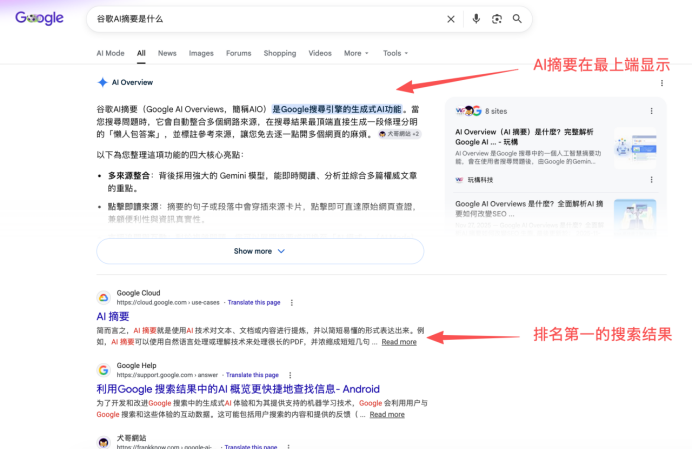Click Google Help favicon in second result
This screenshot has height=449, width=692.
point(104,370)
